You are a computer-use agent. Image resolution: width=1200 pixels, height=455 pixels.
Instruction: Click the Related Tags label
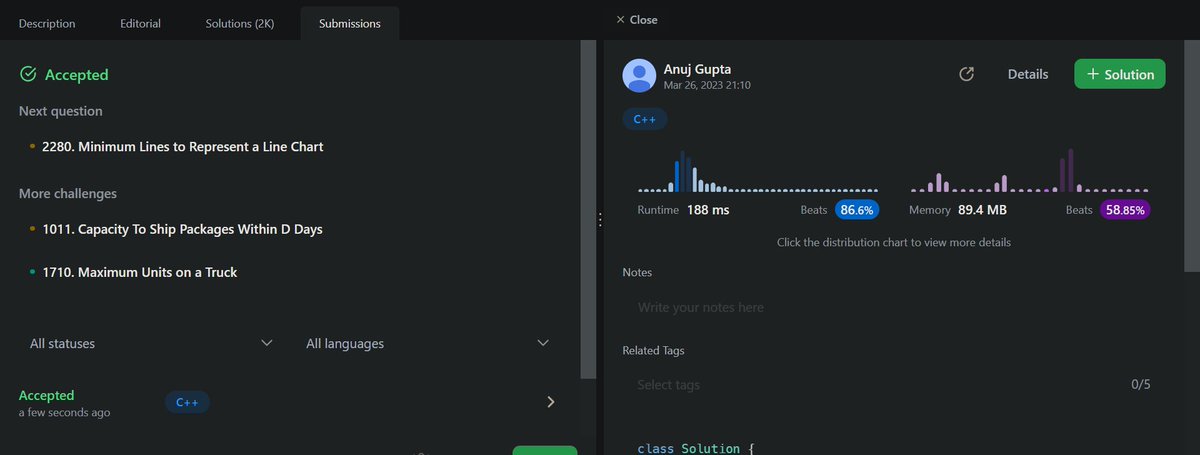pos(653,350)
